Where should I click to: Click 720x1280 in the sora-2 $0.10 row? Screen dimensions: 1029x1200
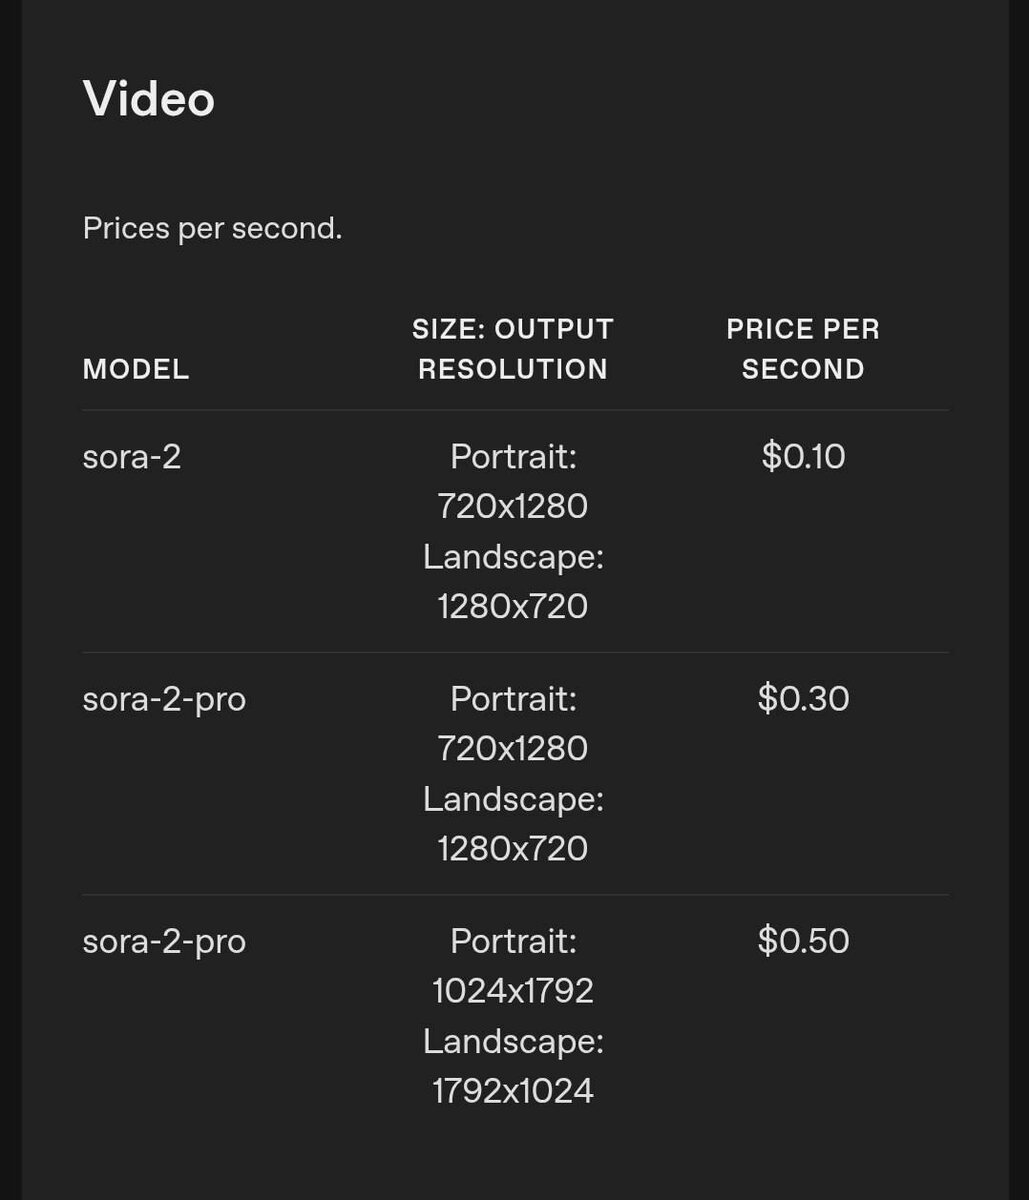coord(513,506)
